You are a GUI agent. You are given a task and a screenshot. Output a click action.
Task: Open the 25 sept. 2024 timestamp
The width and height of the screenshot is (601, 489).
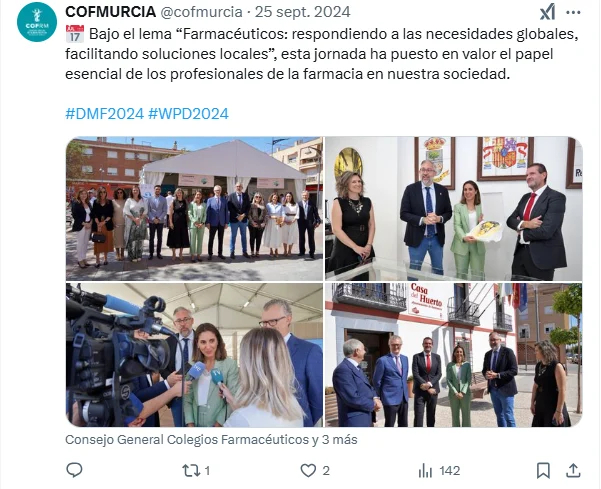[302, 12]
